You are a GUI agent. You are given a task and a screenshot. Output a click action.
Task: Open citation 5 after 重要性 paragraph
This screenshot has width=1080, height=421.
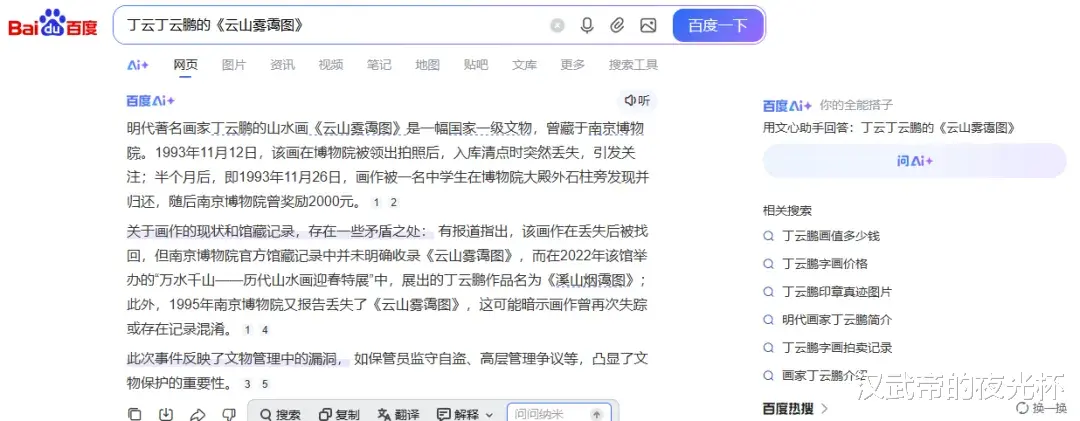click(x=265, y=384)
